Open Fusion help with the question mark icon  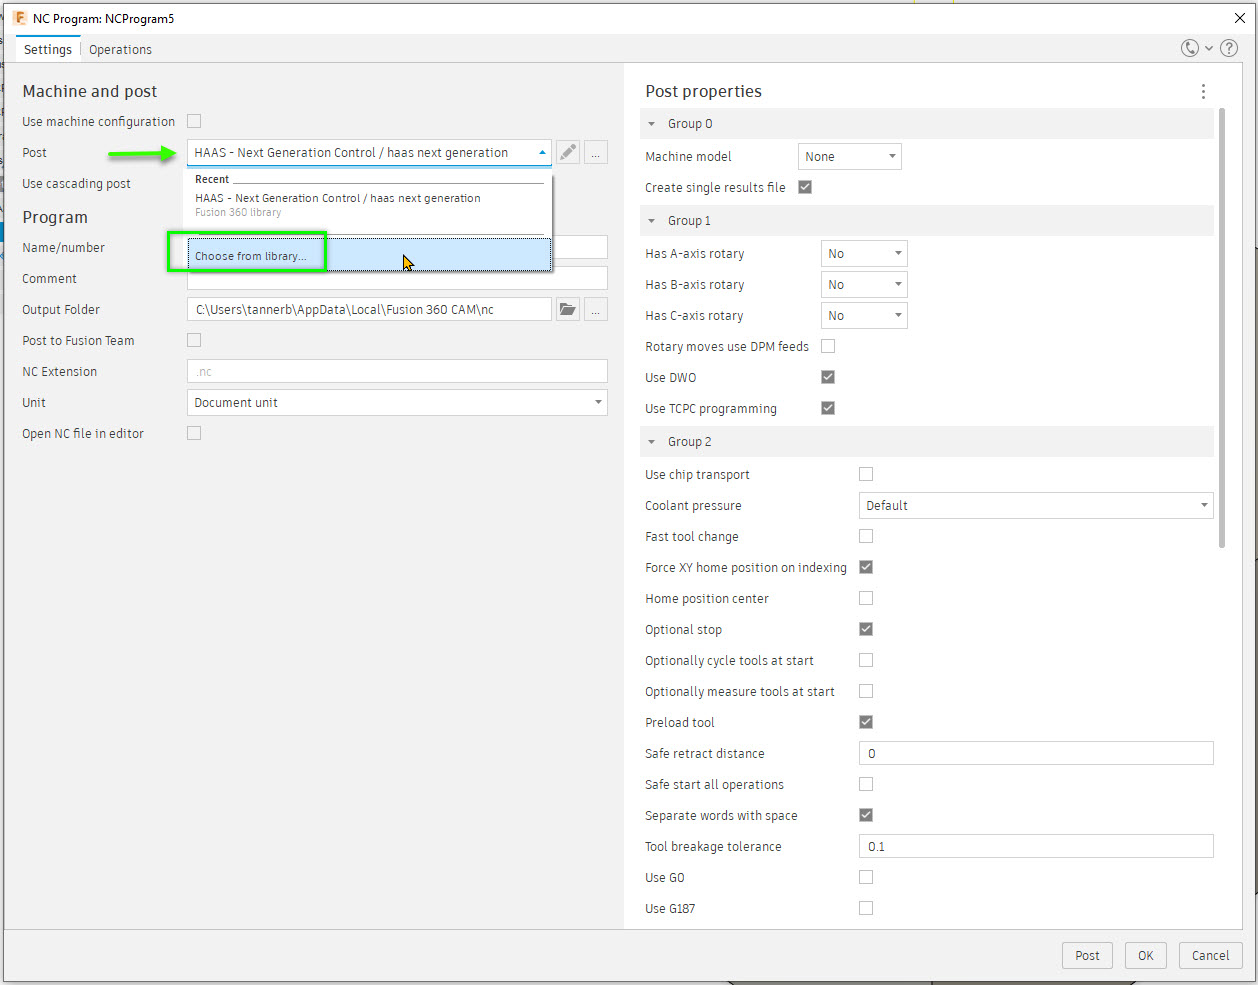pyautogui.click(x=1229, y=47)
